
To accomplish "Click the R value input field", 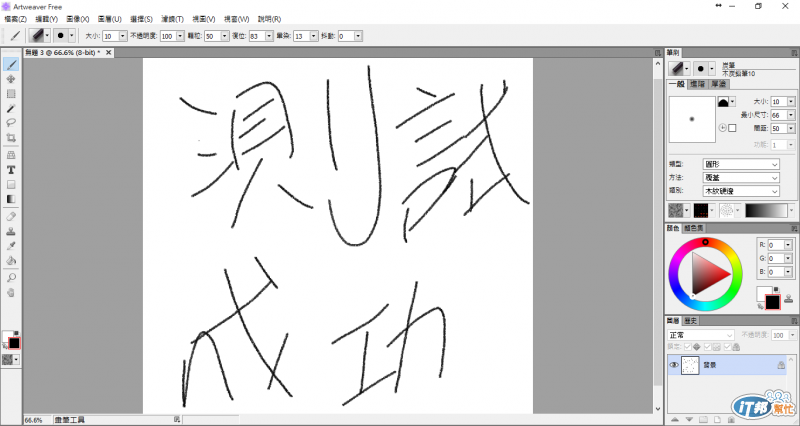I will [x=776, y=245].
